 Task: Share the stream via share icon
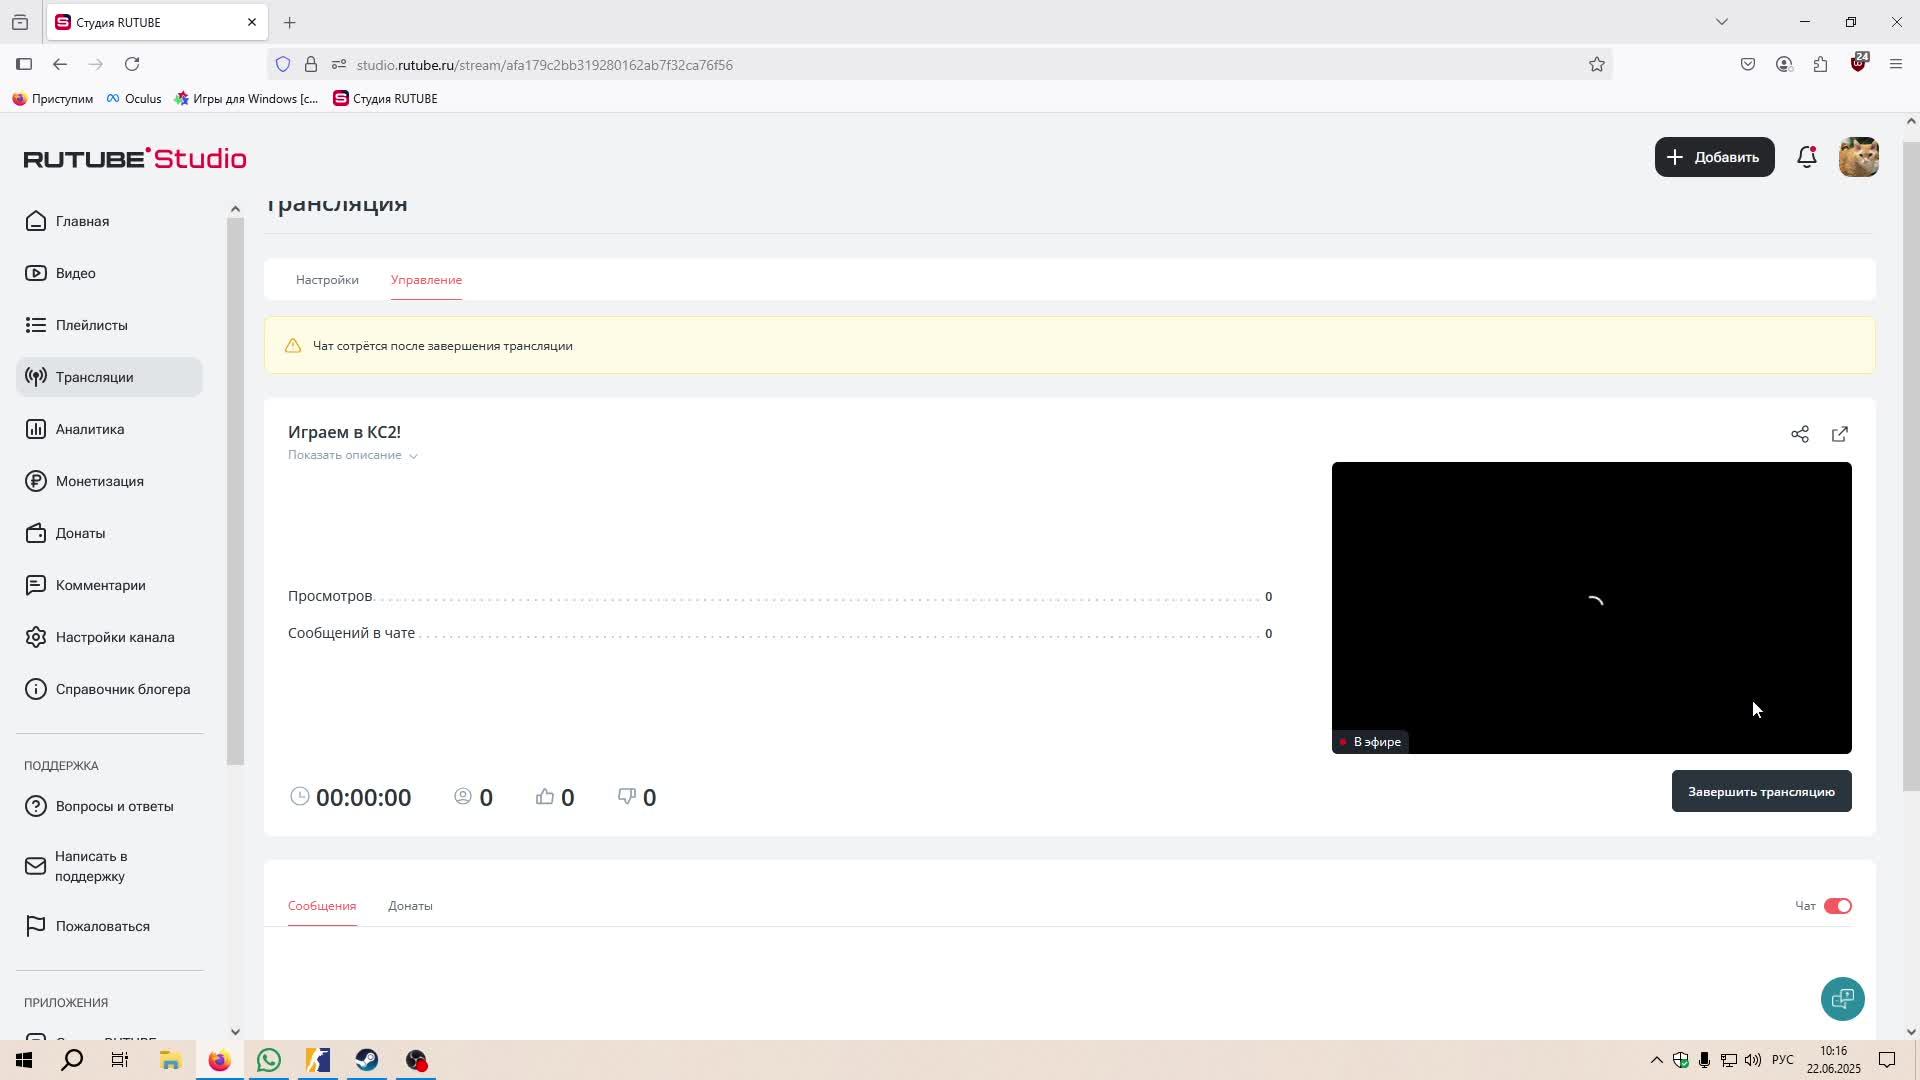tap(1800, 434)
